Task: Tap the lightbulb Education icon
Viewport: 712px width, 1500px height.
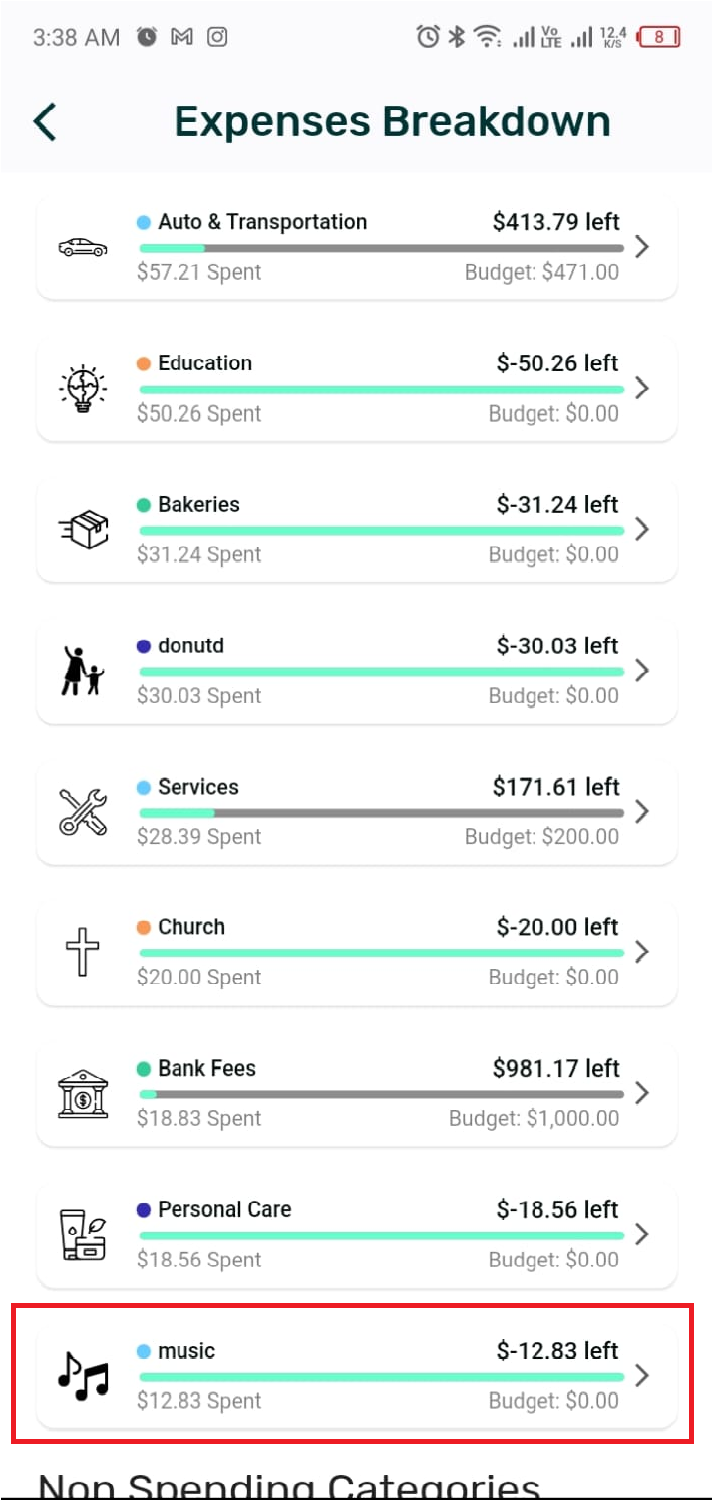Action: click(x=83, y=388)
